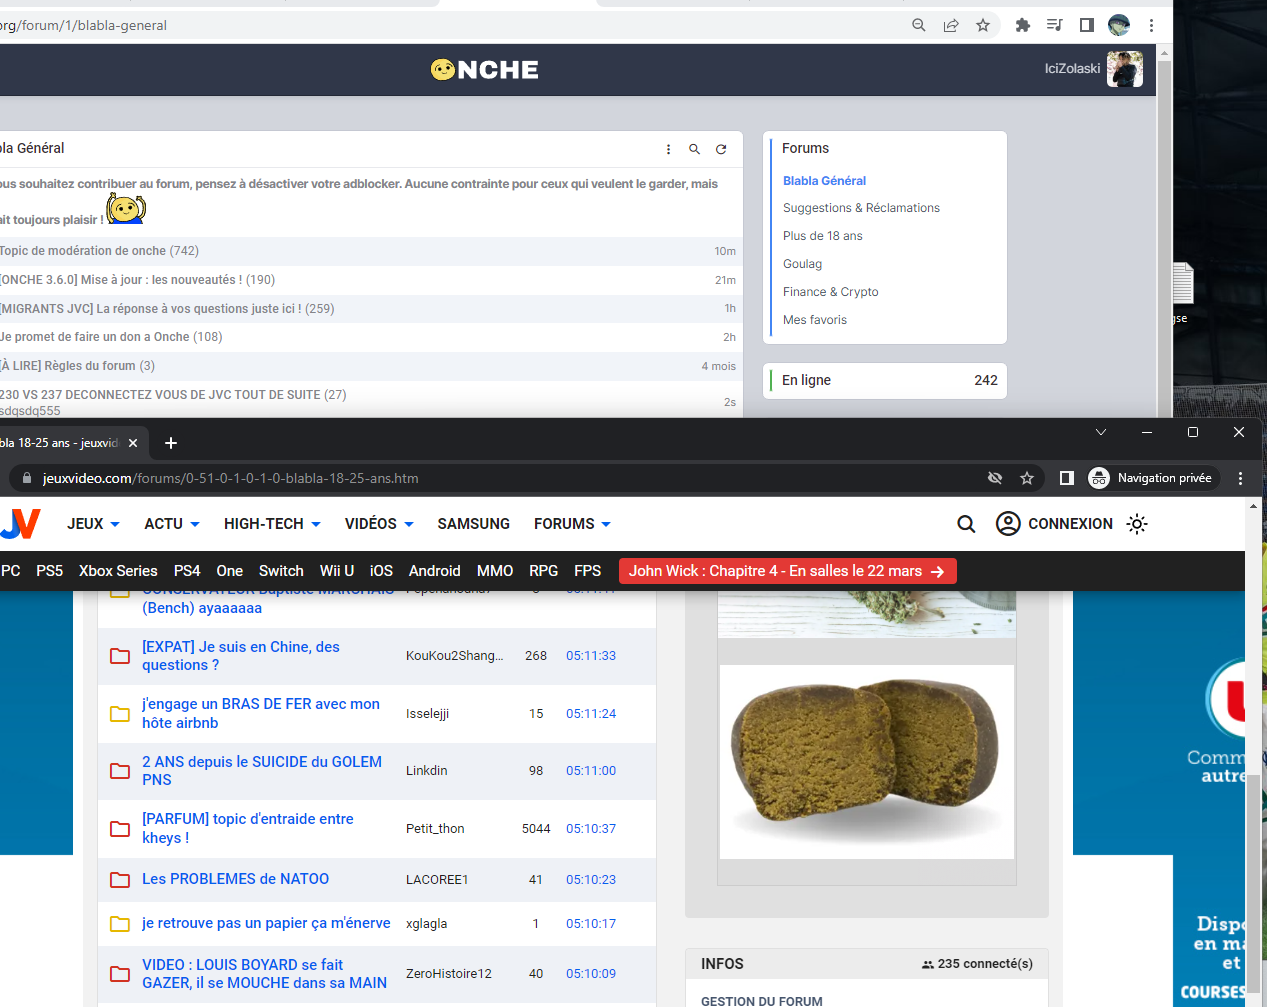
Task: Open the extensions puzzle icon in Onche window
Action: point(1022,25)
